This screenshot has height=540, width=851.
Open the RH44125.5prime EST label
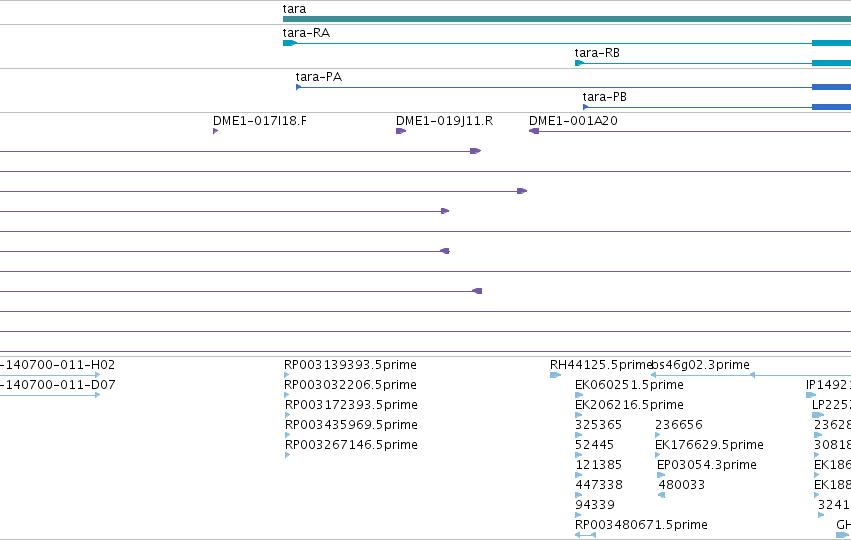[600, 365]
